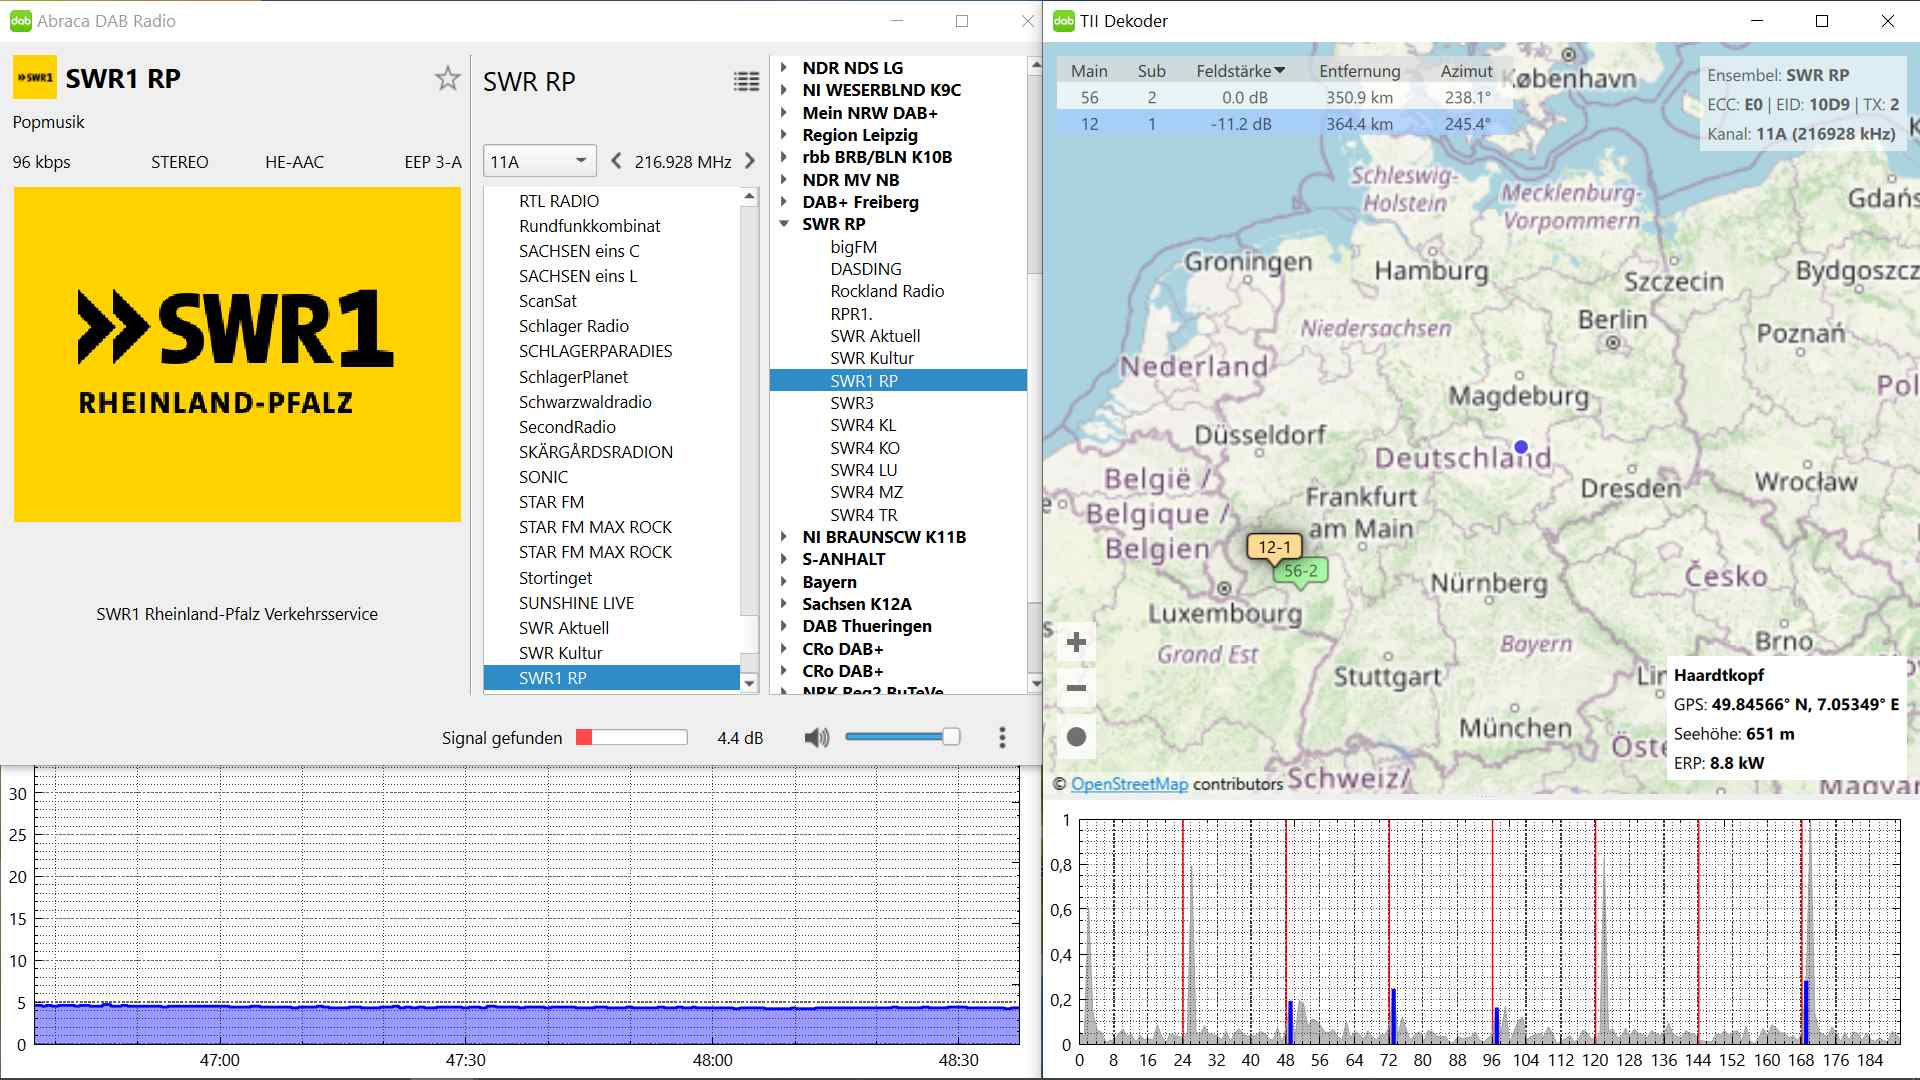Select STAR FM in service list
The height and width of the screenshot is (1080, 1920).
click(x=551, y=502)
